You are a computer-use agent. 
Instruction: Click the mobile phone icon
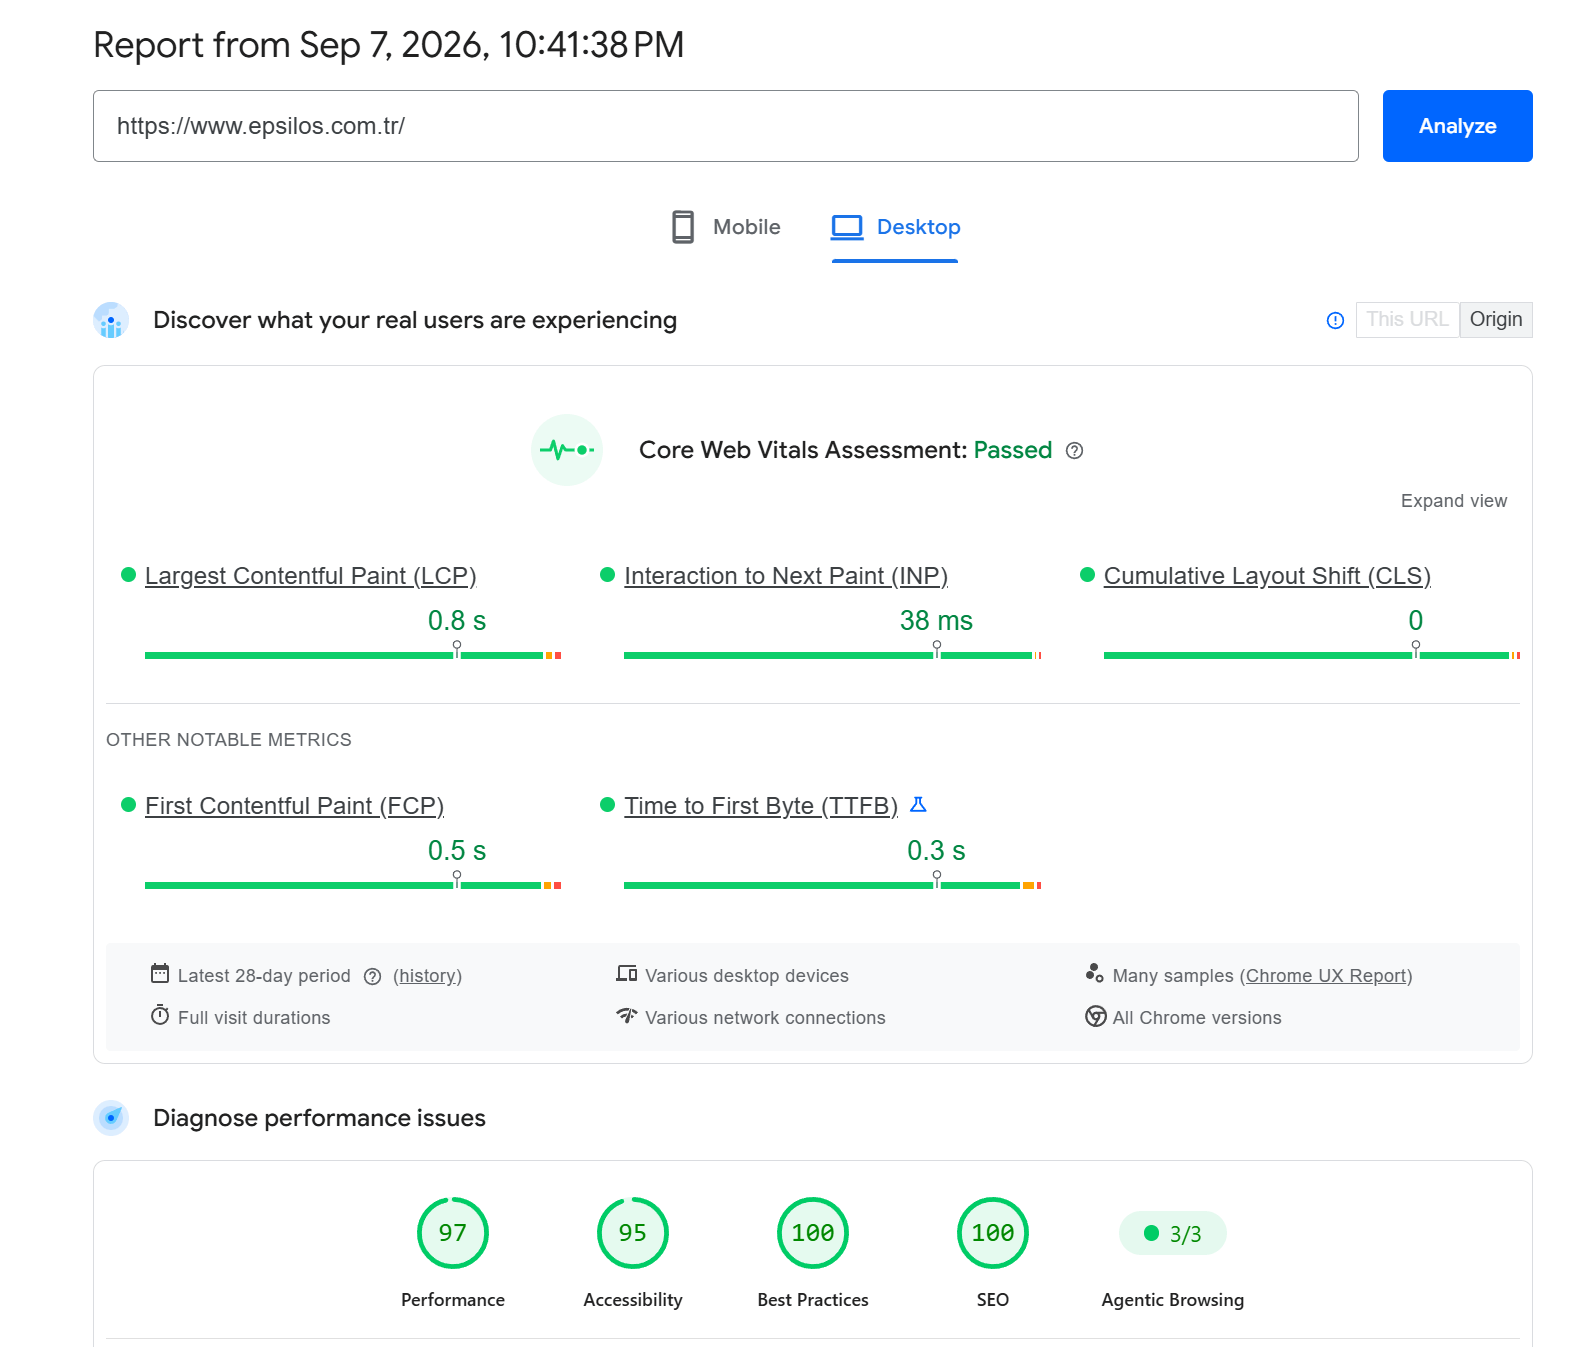683,227
